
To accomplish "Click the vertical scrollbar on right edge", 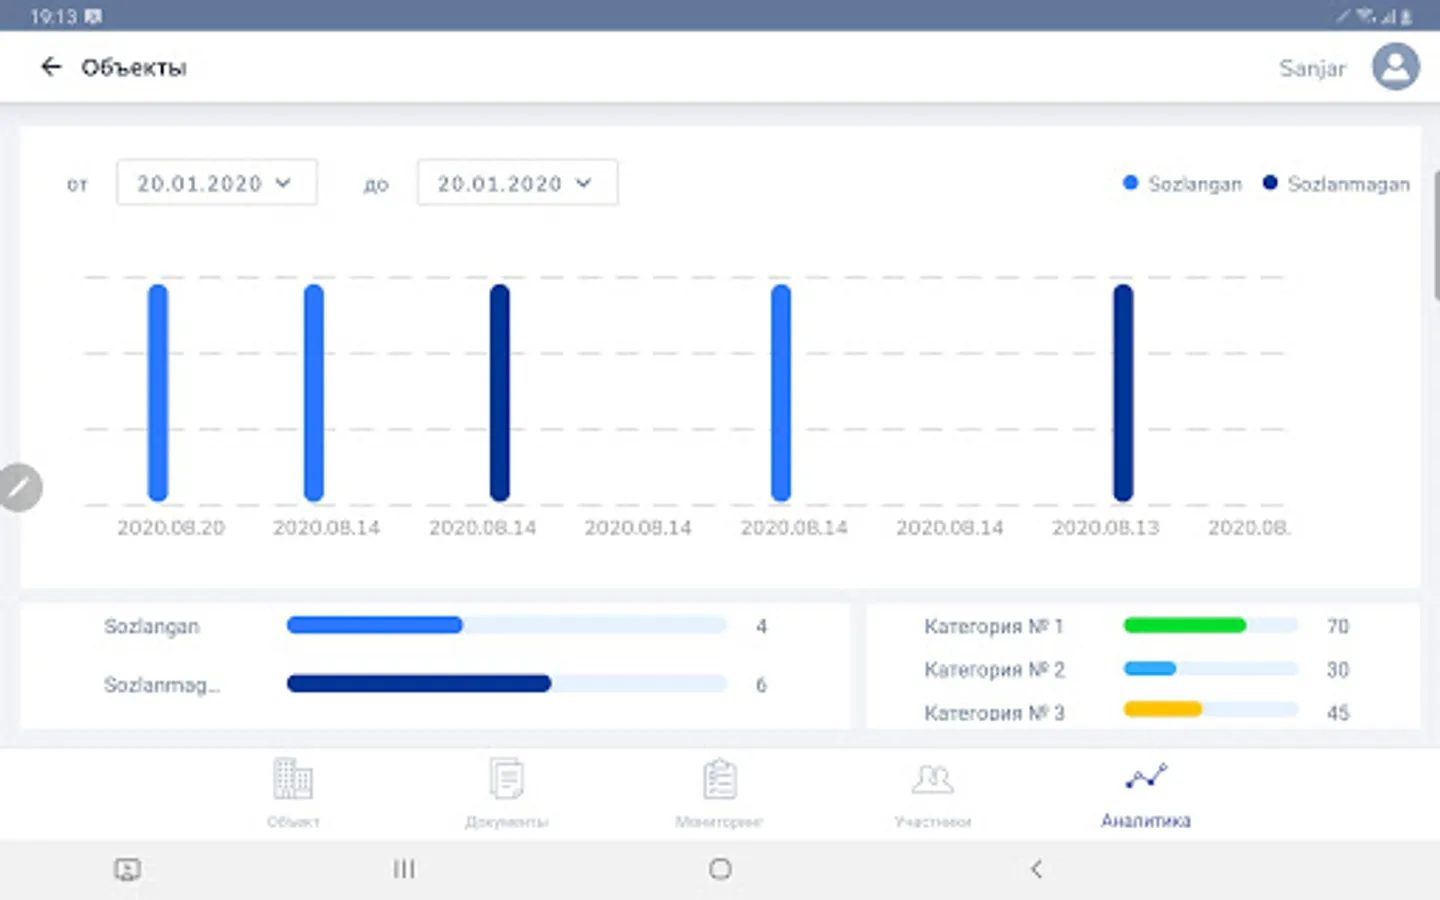I will tap(1436, 235).
